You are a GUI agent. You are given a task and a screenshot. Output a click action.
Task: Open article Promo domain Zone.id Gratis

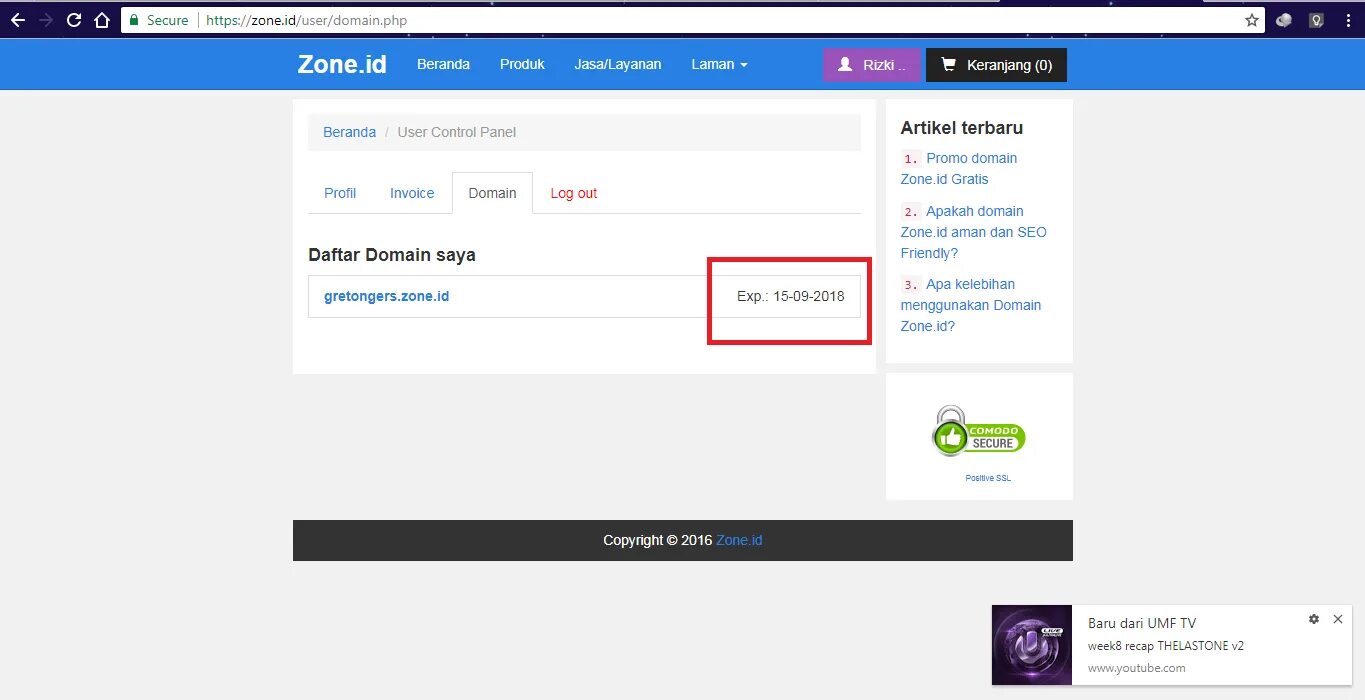point(958,169)
